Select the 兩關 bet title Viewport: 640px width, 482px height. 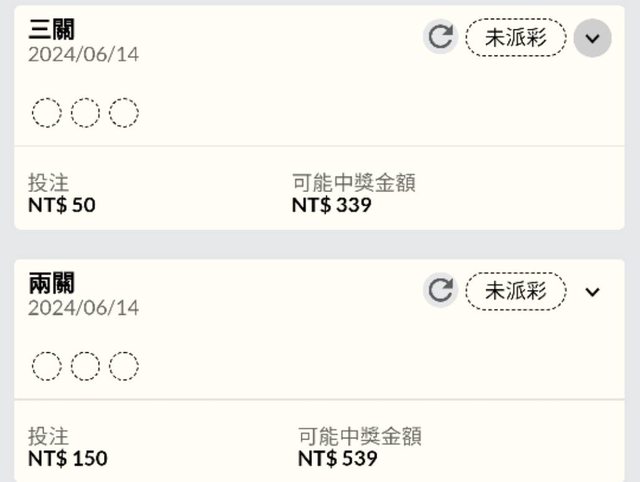pos(52,283)
